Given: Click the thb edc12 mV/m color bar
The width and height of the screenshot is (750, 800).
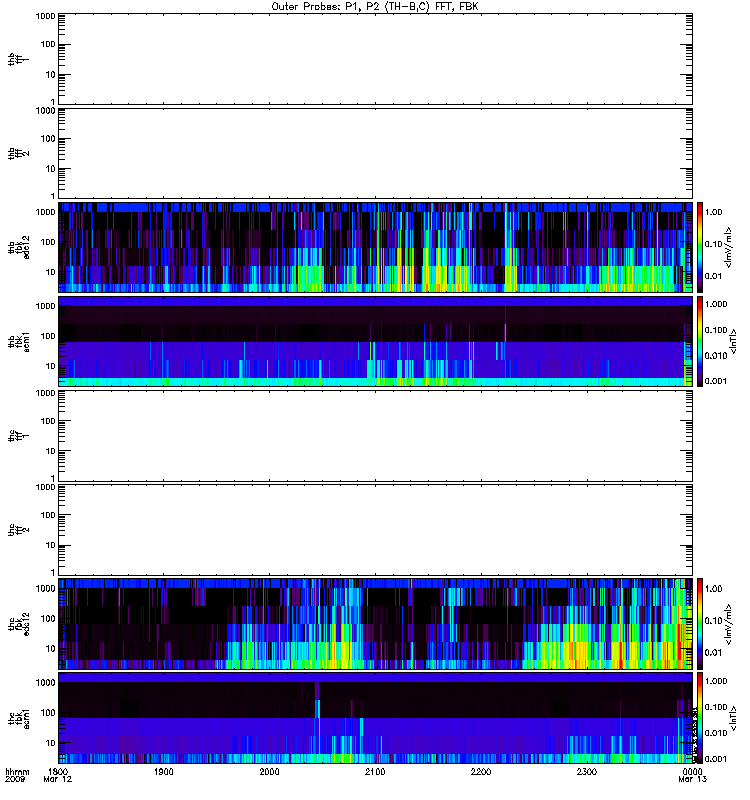Looking at the screenshot, I should (x=699, y=247).
